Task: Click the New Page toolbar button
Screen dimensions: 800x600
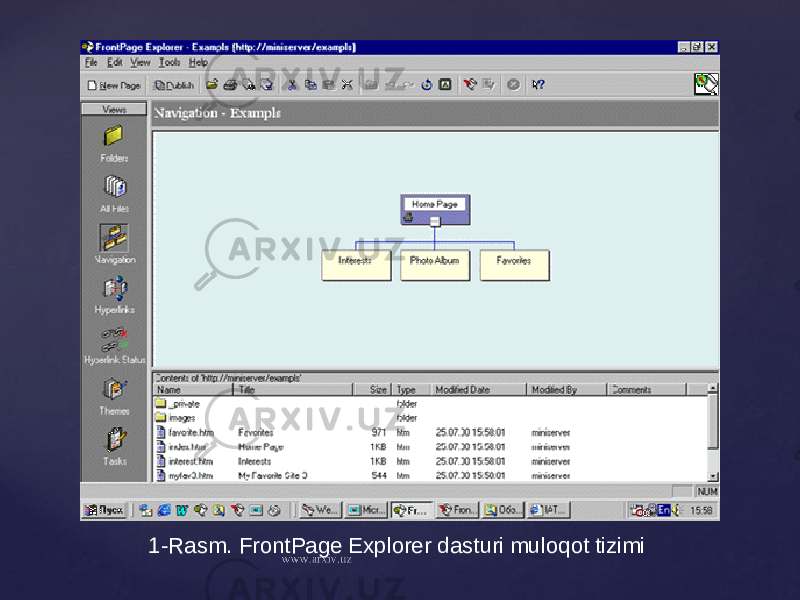Action: (114, 85)
